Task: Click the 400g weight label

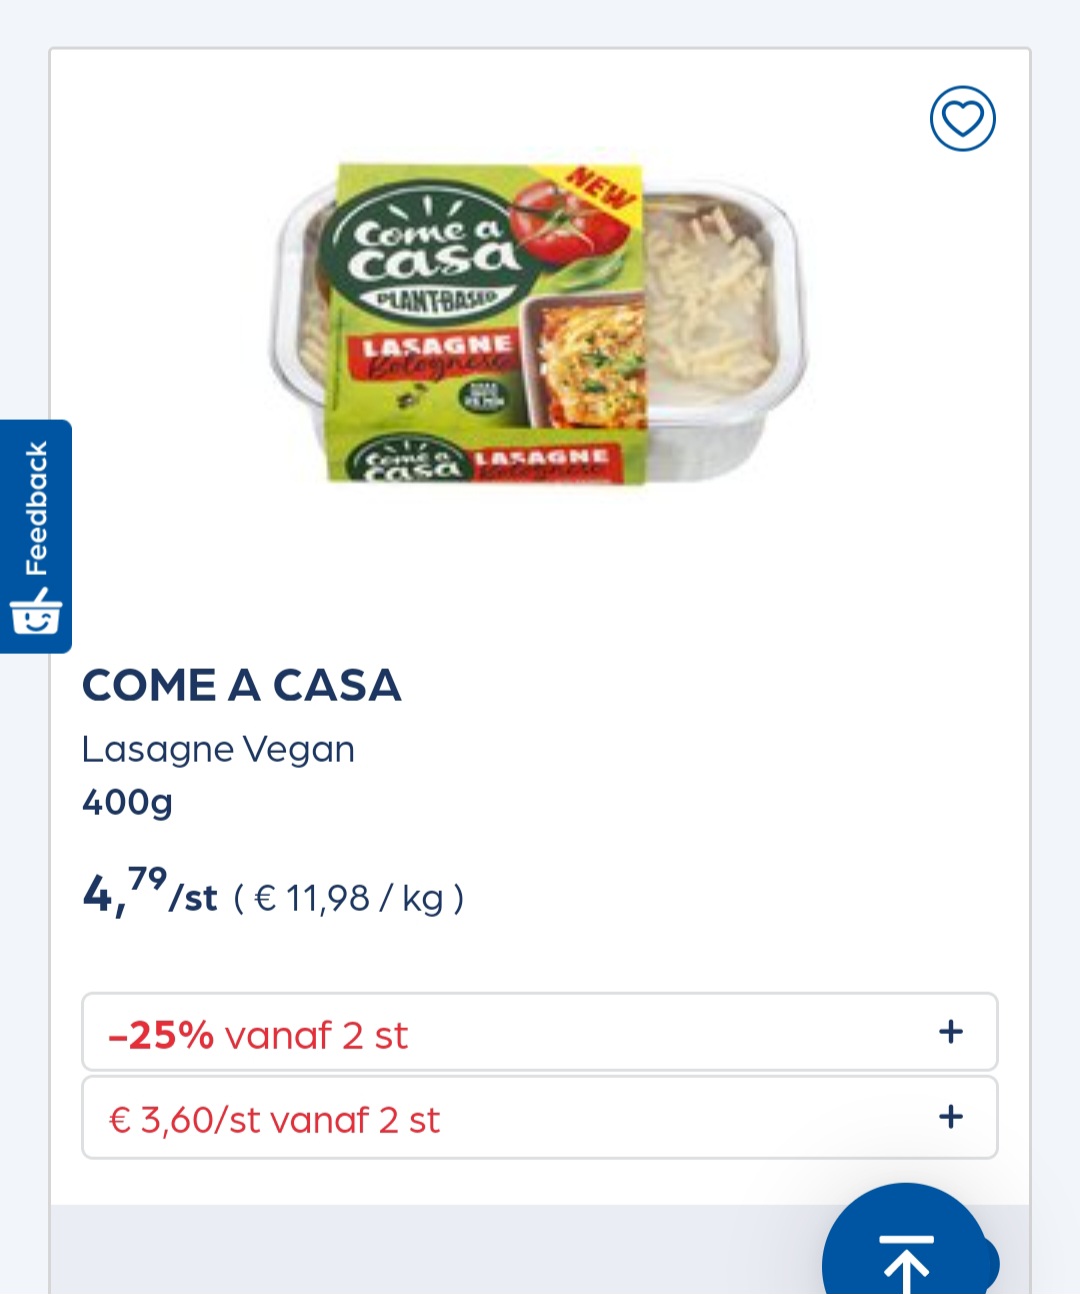Action: (x=127, y=800)
